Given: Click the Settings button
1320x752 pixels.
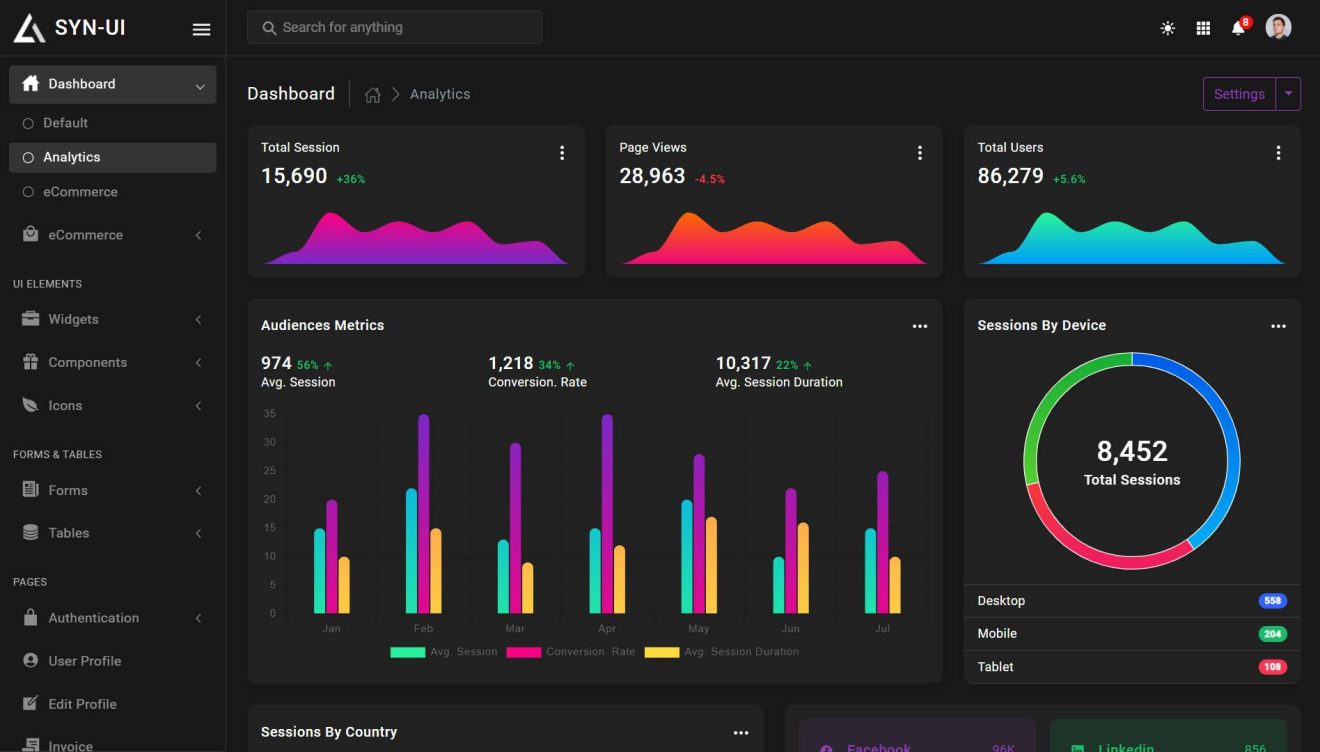Looking at the screenshot, I should 1238,93.
